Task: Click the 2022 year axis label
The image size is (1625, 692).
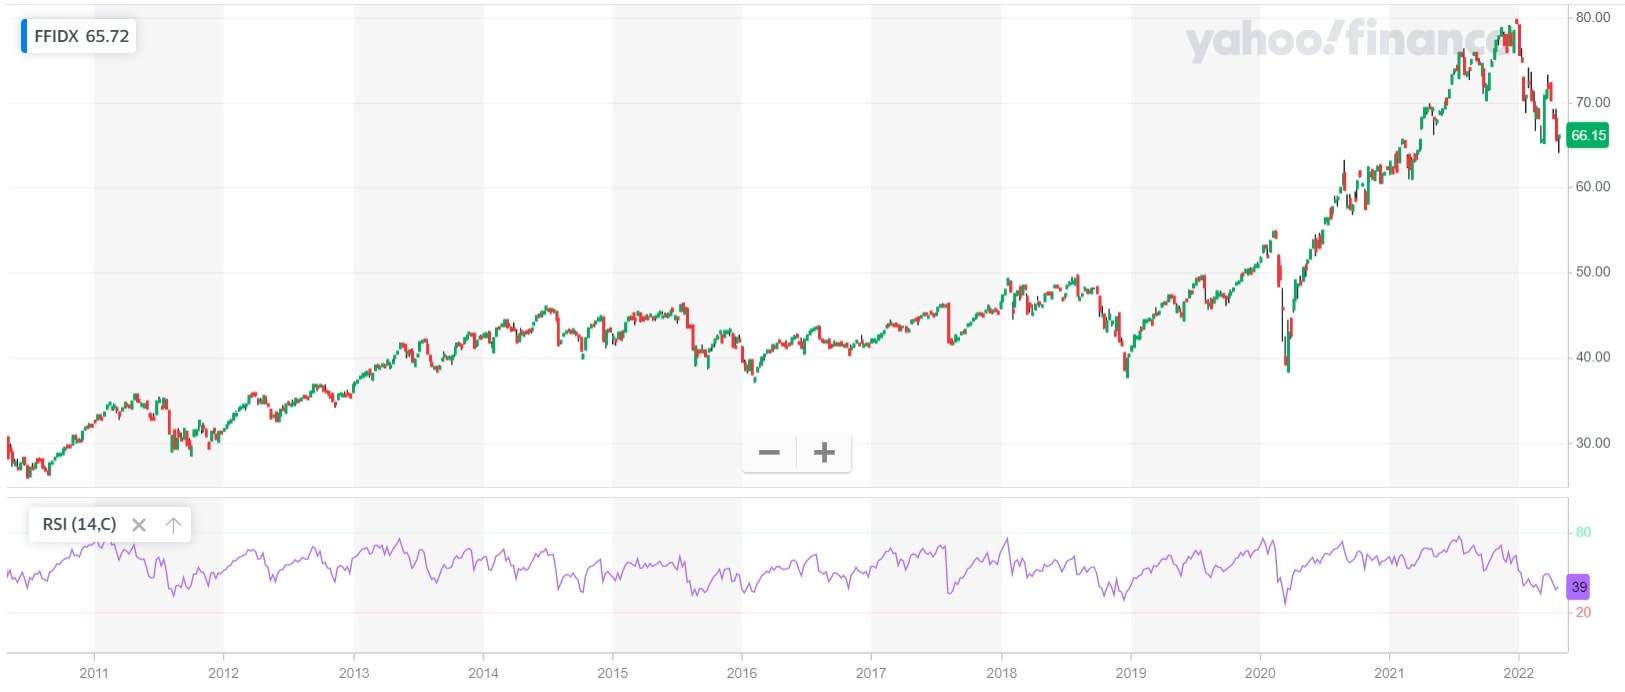Action: point(1518,673)
